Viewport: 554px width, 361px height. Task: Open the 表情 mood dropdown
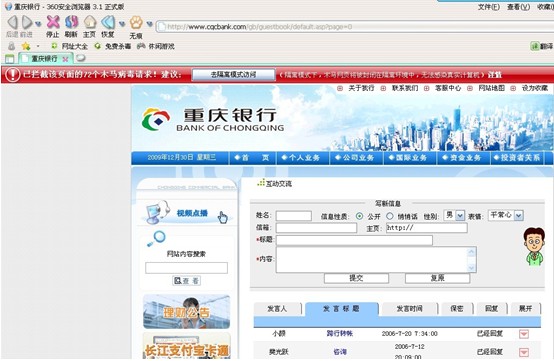pos(518,215)
